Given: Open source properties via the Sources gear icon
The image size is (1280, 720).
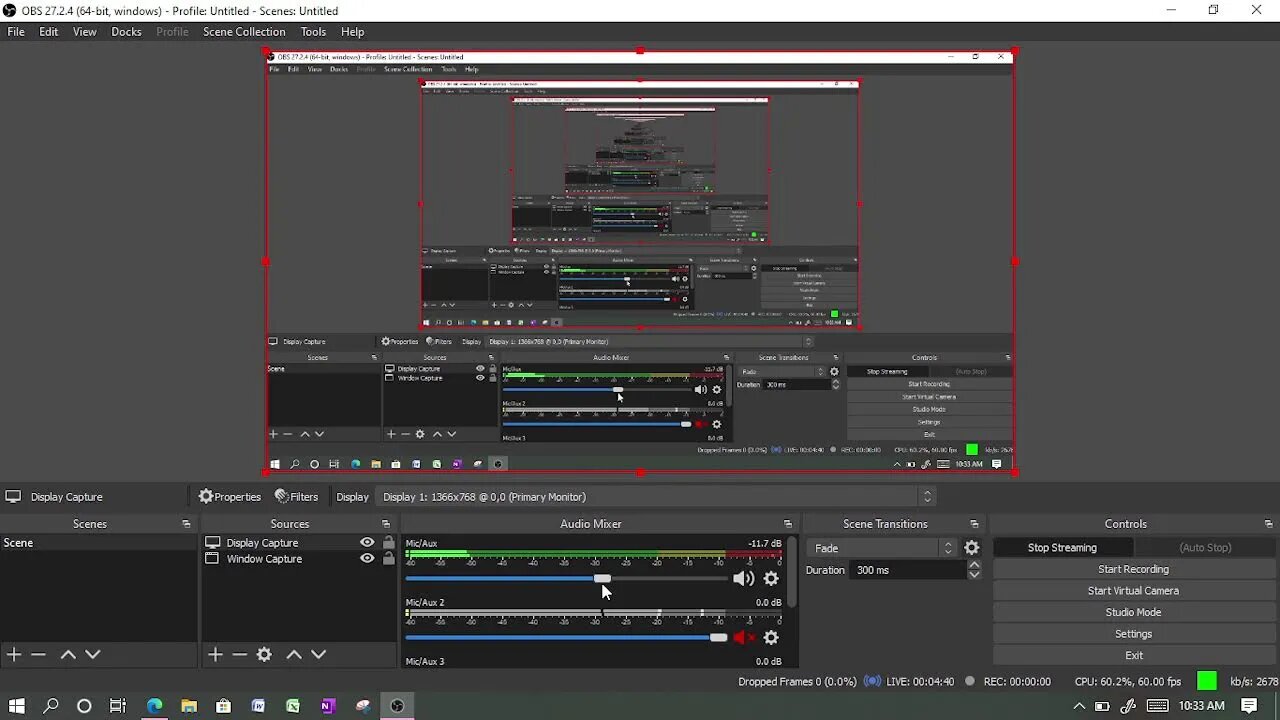Looking at the screenshot, I should coord(264,655).
